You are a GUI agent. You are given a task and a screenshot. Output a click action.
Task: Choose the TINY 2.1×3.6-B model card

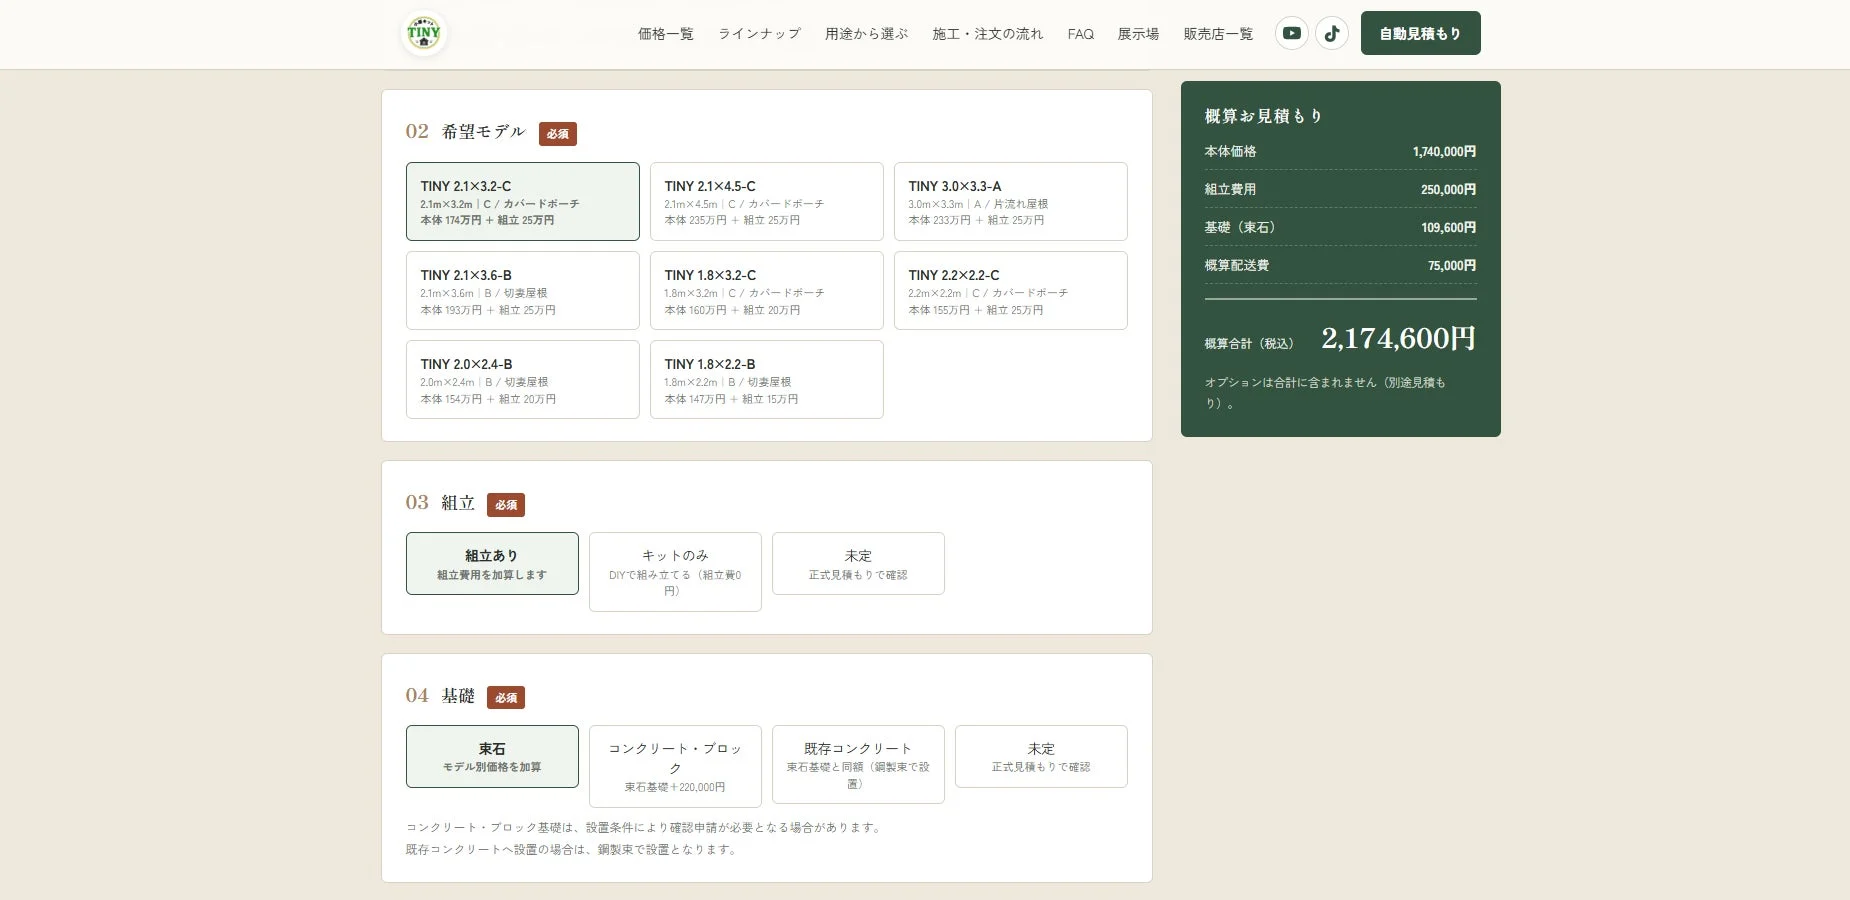(x=522, y=290)
